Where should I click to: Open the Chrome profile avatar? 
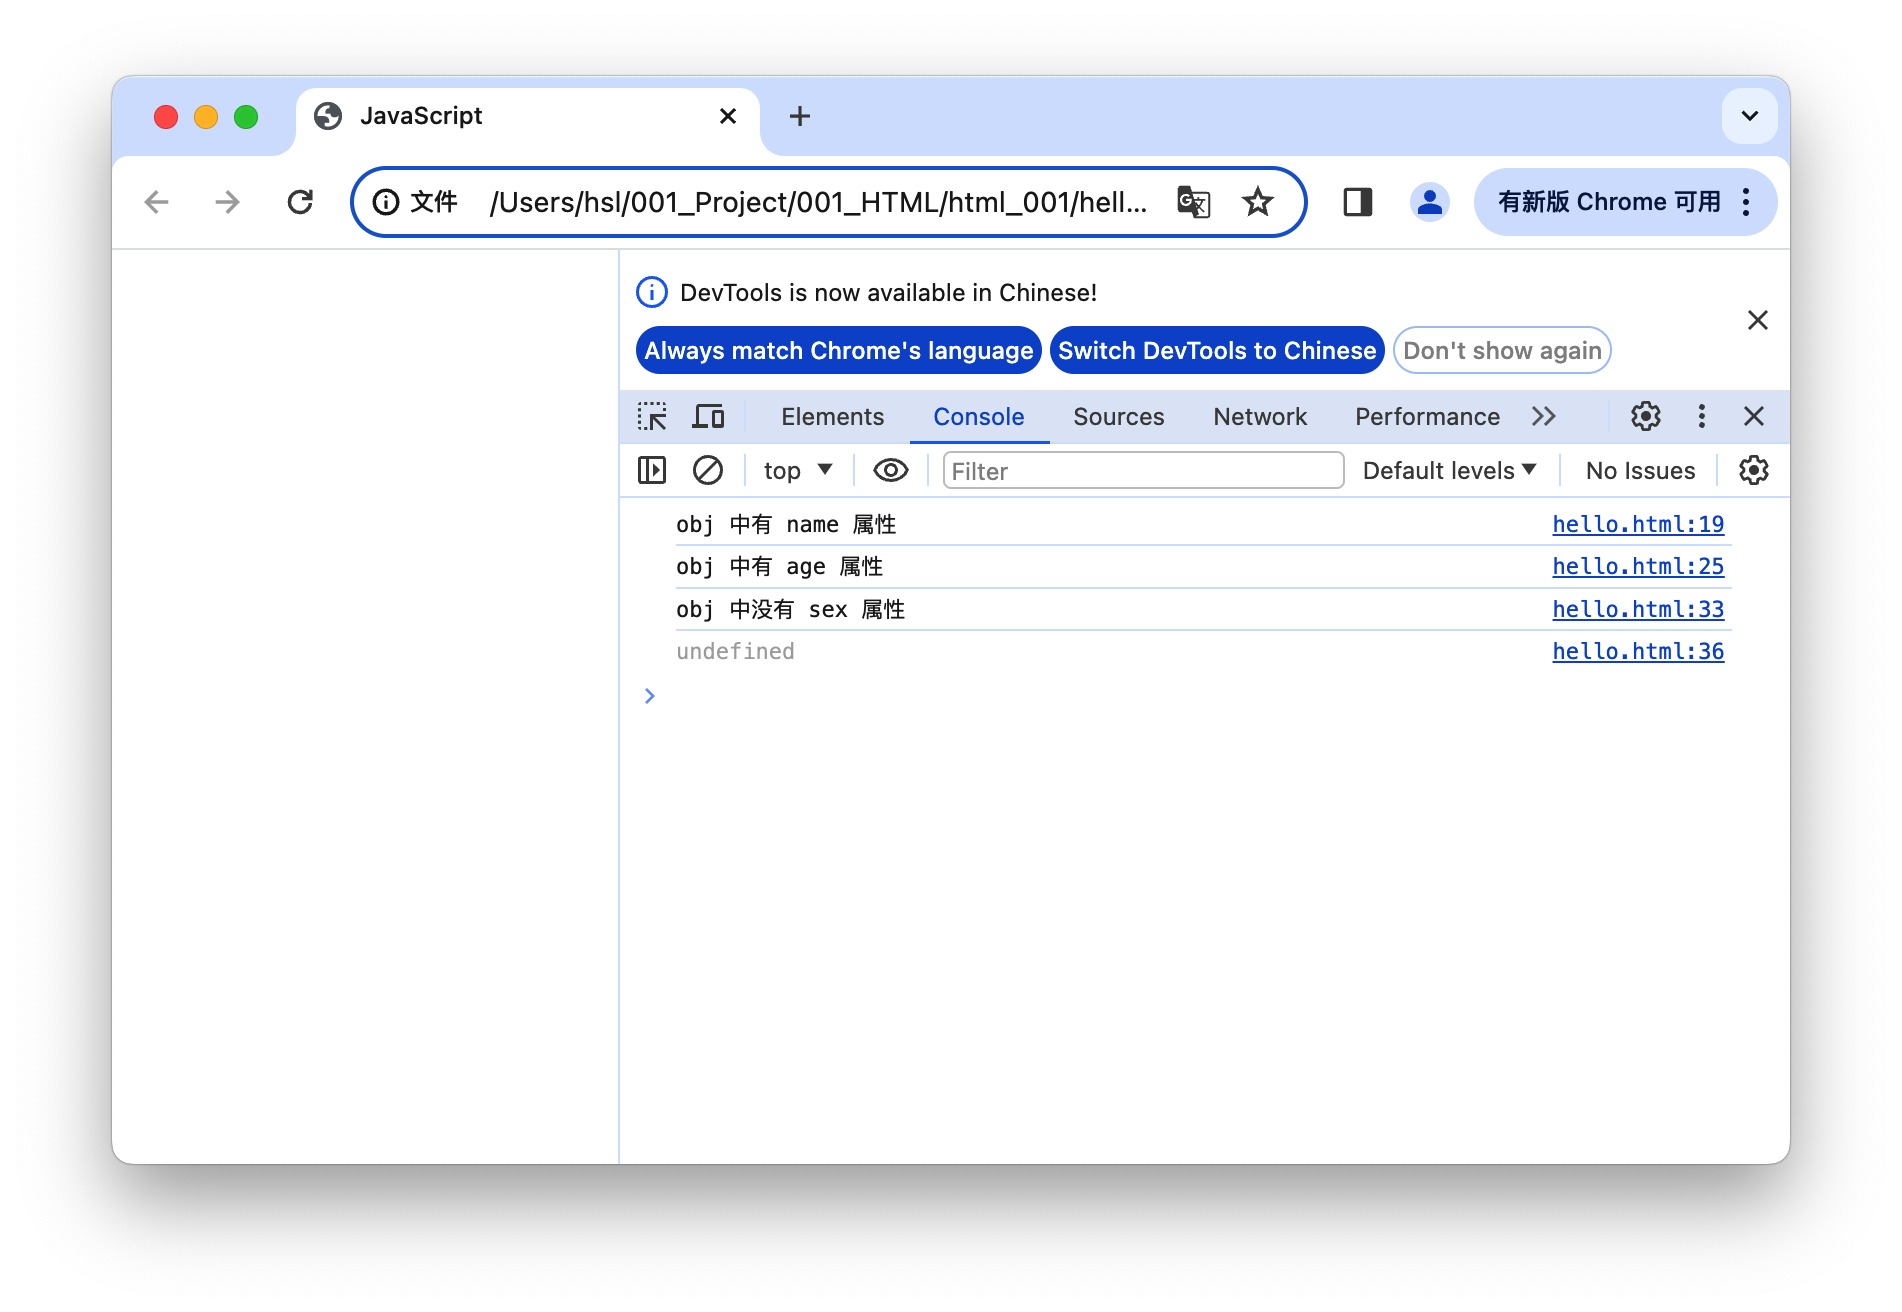click(x=1430, y=202)
